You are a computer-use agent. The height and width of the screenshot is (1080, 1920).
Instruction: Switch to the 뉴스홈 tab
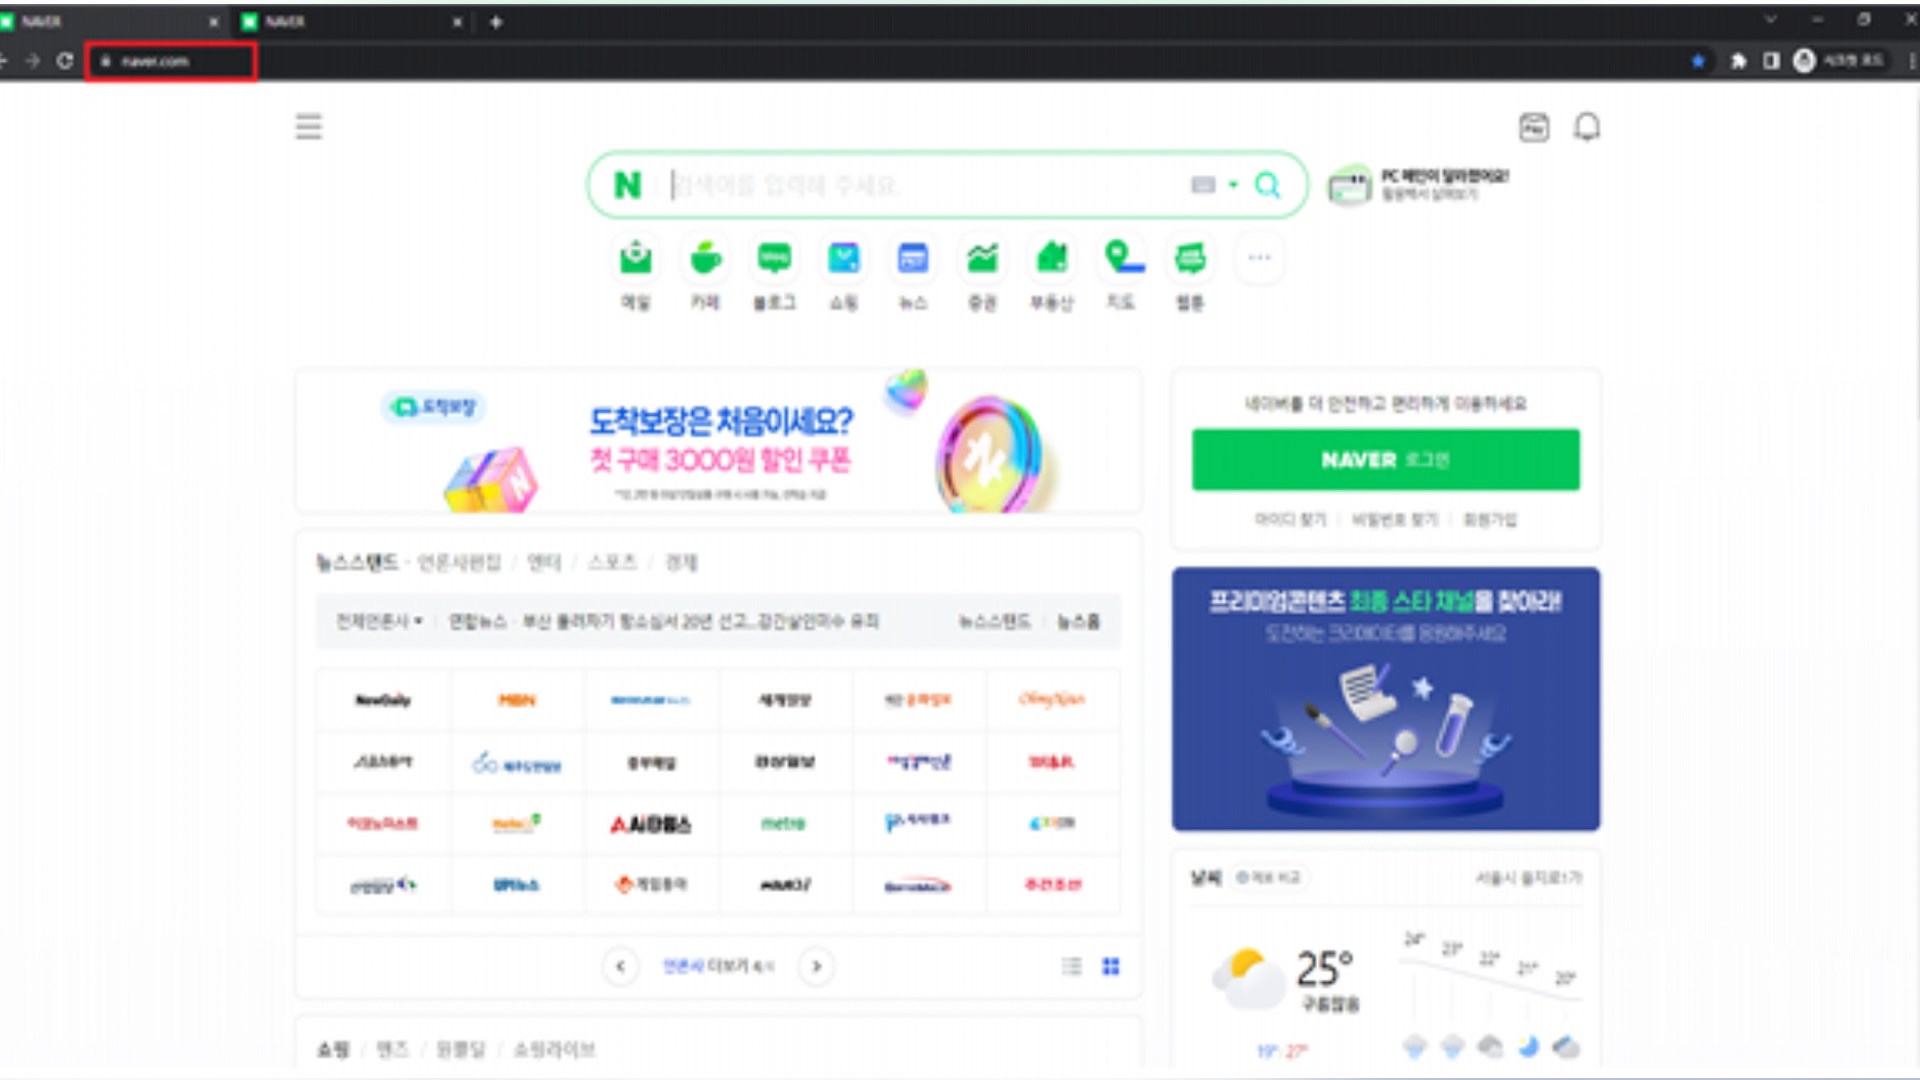(x=1077, y=621)
